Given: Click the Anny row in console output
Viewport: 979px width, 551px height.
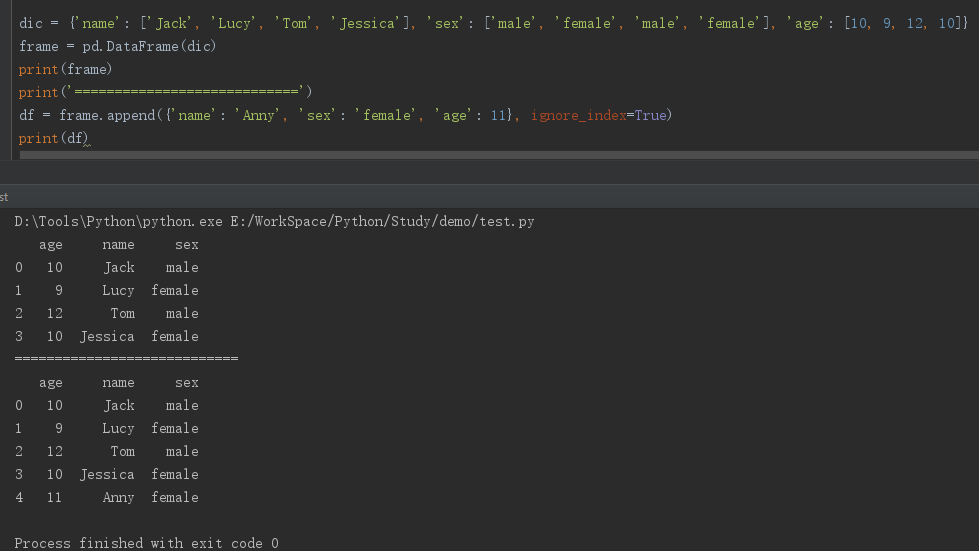Looking at the screenshot, I should pos(107,497).
